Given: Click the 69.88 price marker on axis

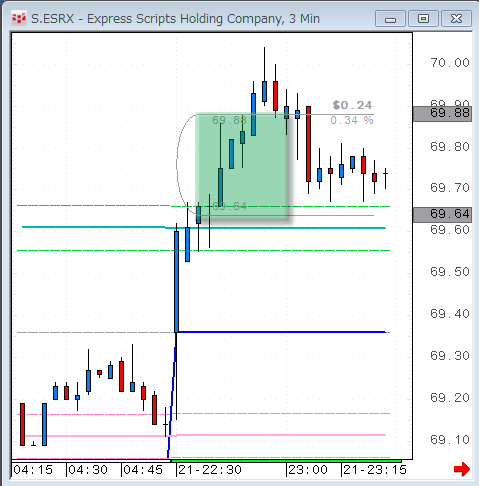Looking at the screenshot, I should (442, 114).
